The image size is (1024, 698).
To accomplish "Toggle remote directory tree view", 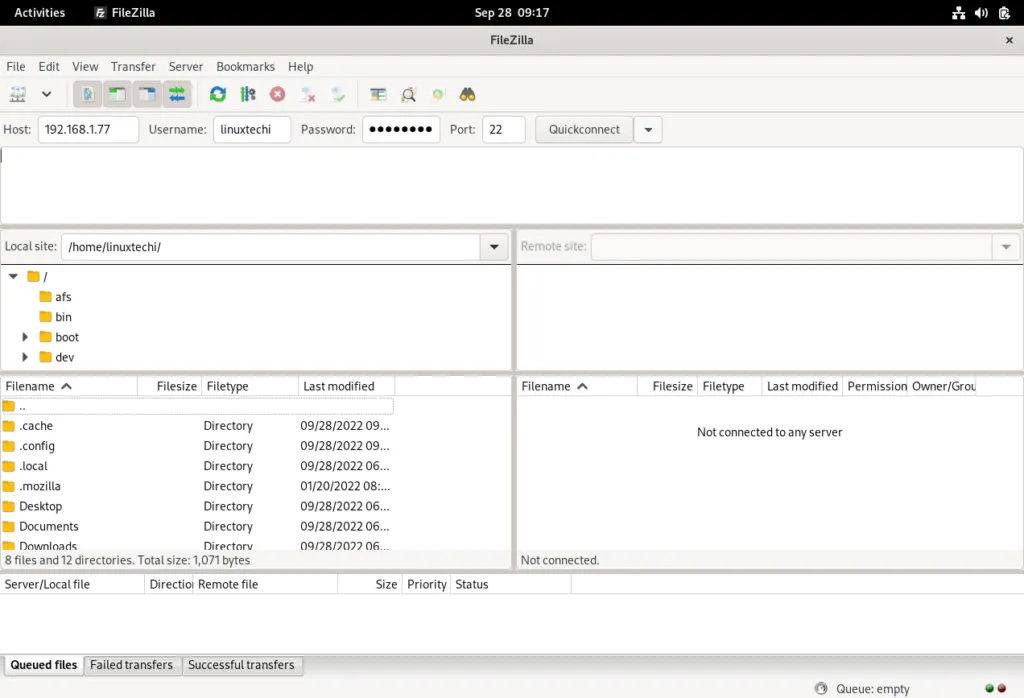I will tap(147, 95).
